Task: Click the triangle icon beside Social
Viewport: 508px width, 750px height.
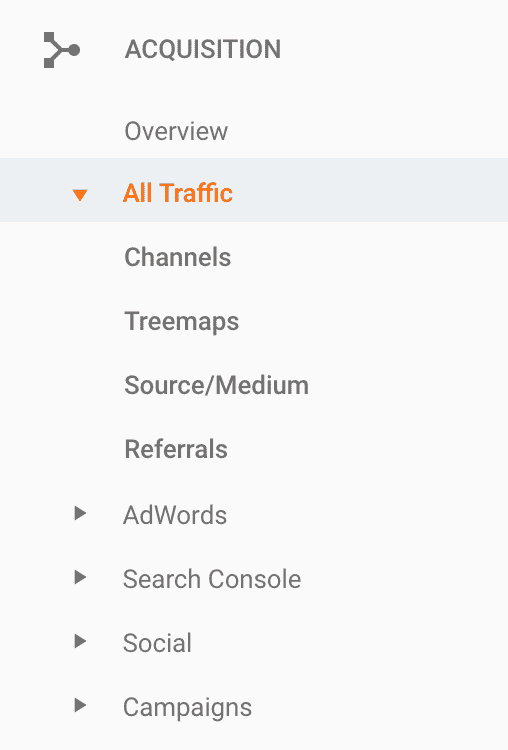Action: point(80,641)
